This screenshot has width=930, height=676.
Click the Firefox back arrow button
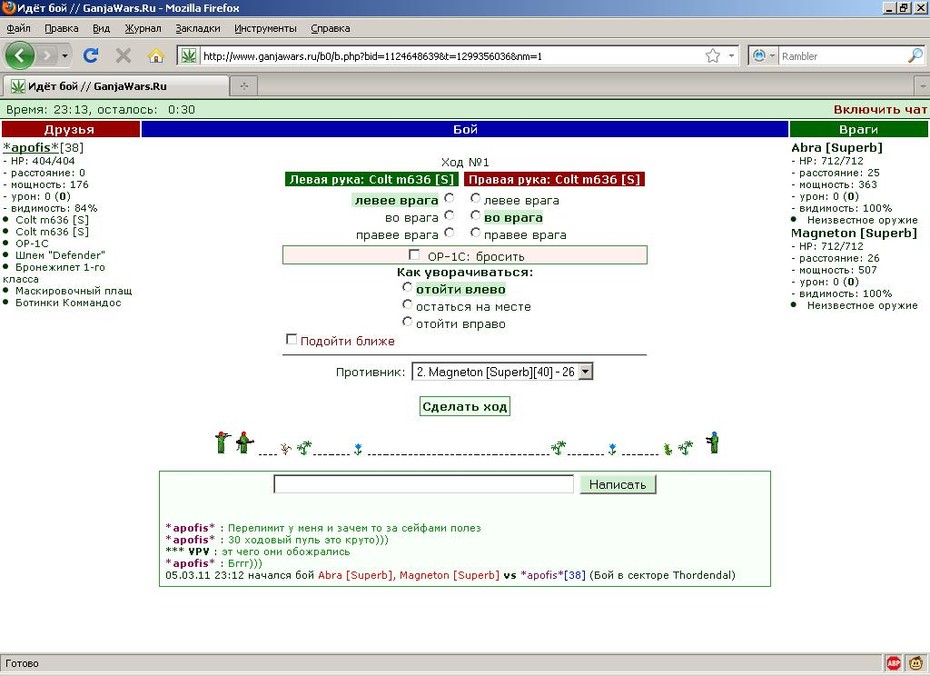(x=19, y=56)
